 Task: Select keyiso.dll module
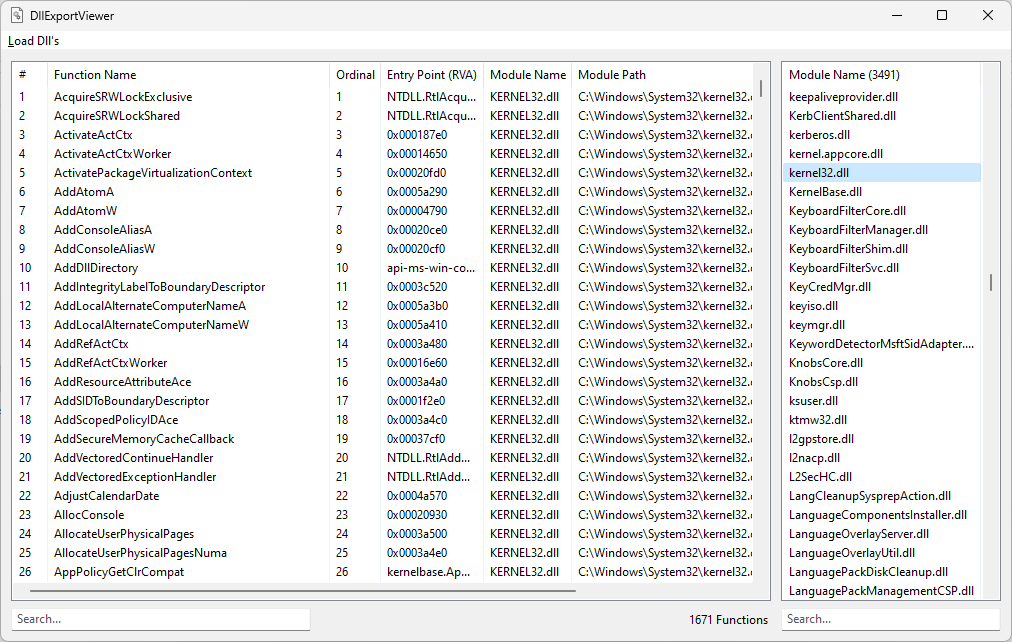(882, 306)
